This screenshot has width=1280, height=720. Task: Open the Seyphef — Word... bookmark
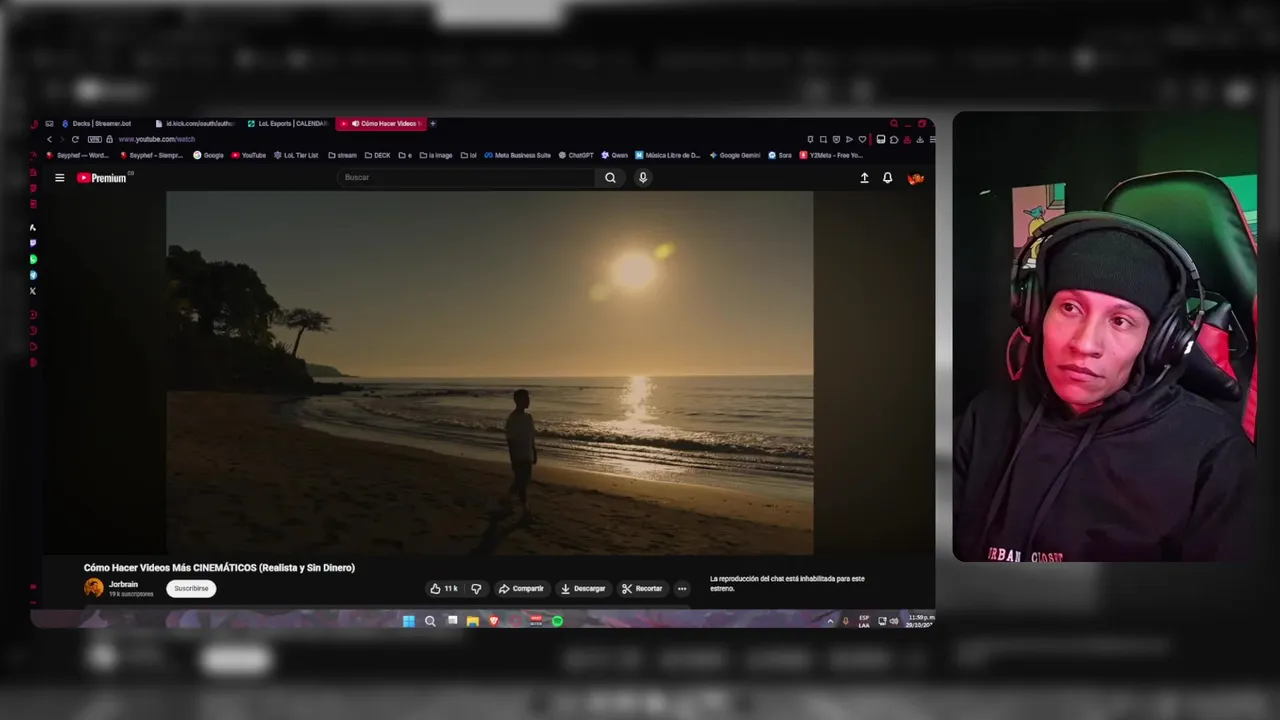point(78,155)
